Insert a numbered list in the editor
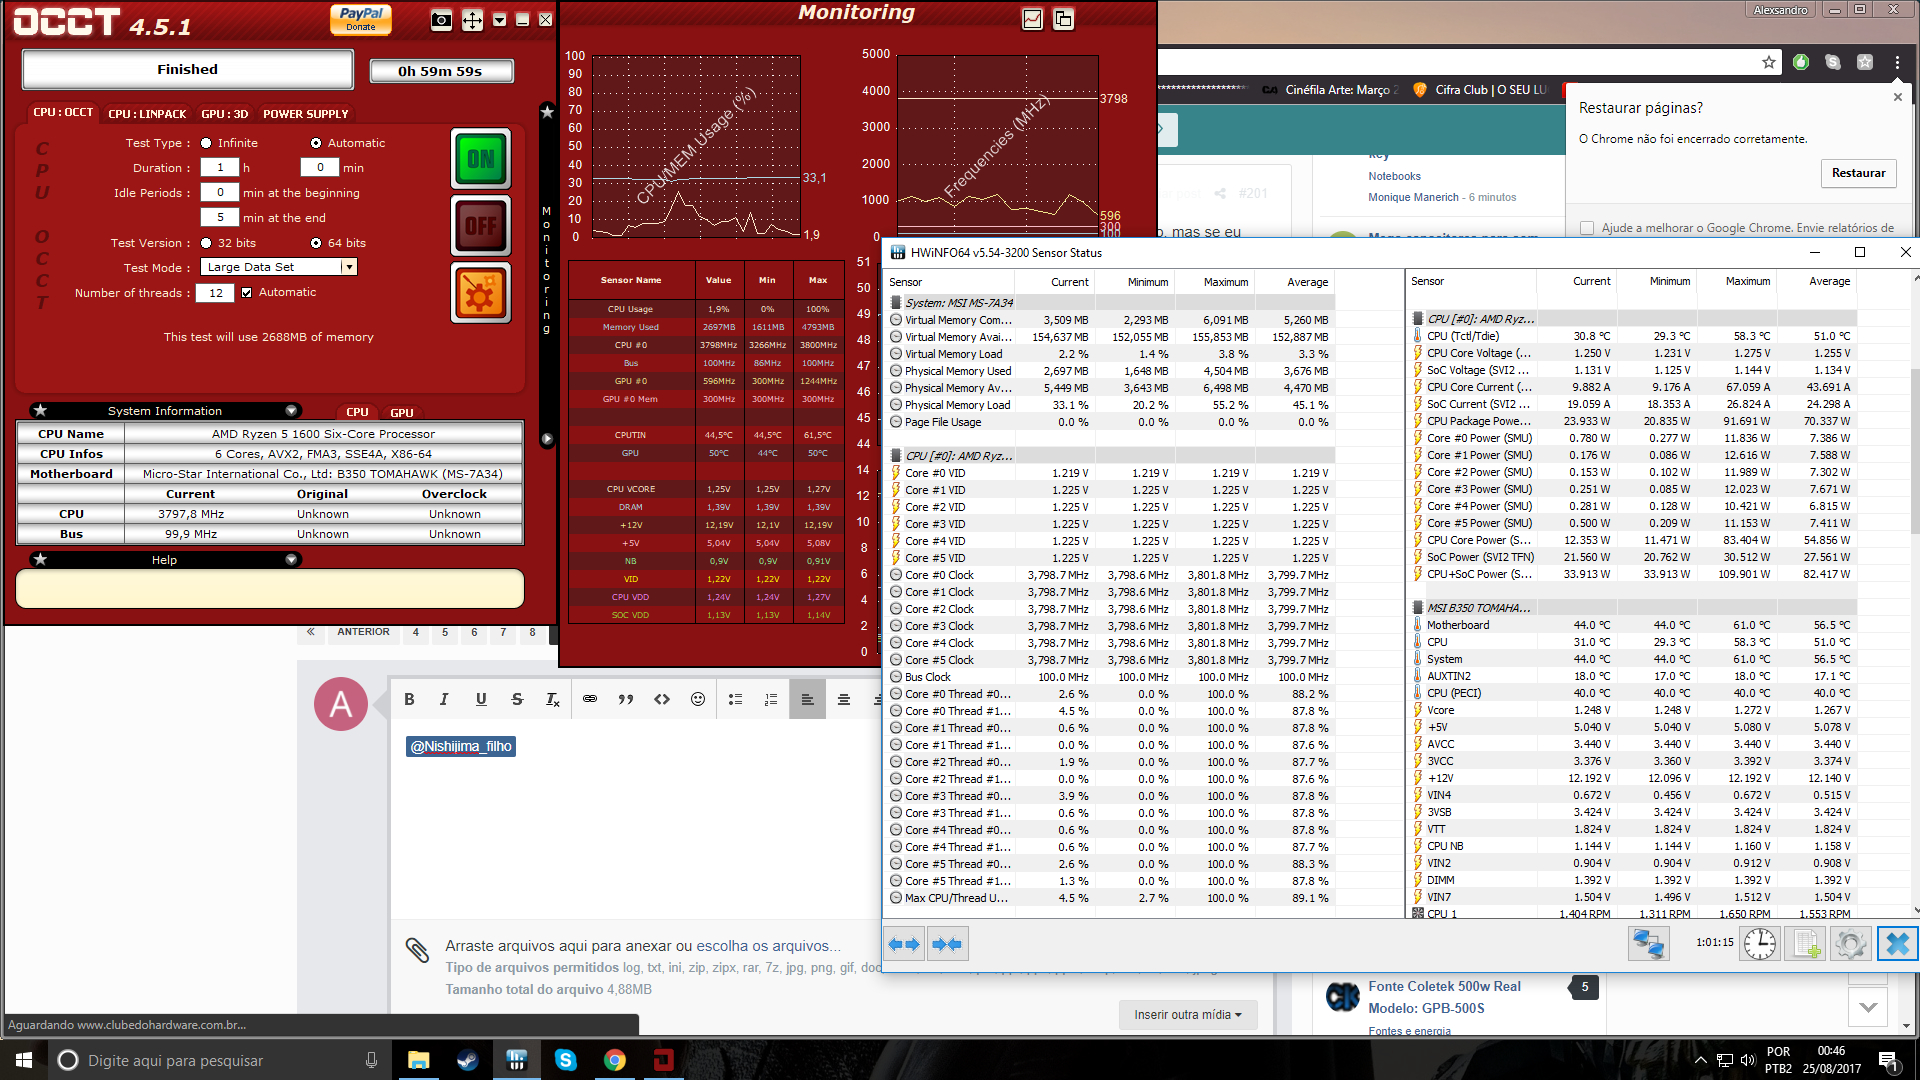 click(771, 699)
